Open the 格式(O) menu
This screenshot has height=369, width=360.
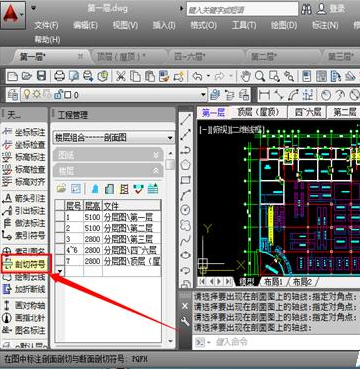point(203,25)
